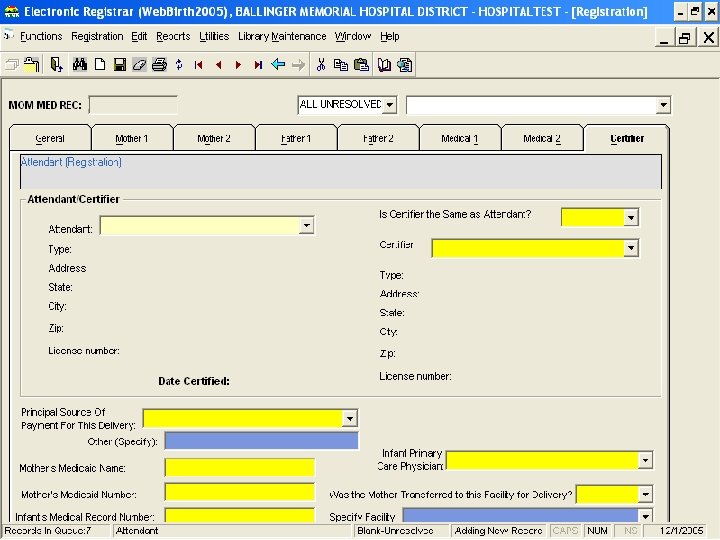Open the ALL UNRESOLVED filter dropdown

pos(389,105)
